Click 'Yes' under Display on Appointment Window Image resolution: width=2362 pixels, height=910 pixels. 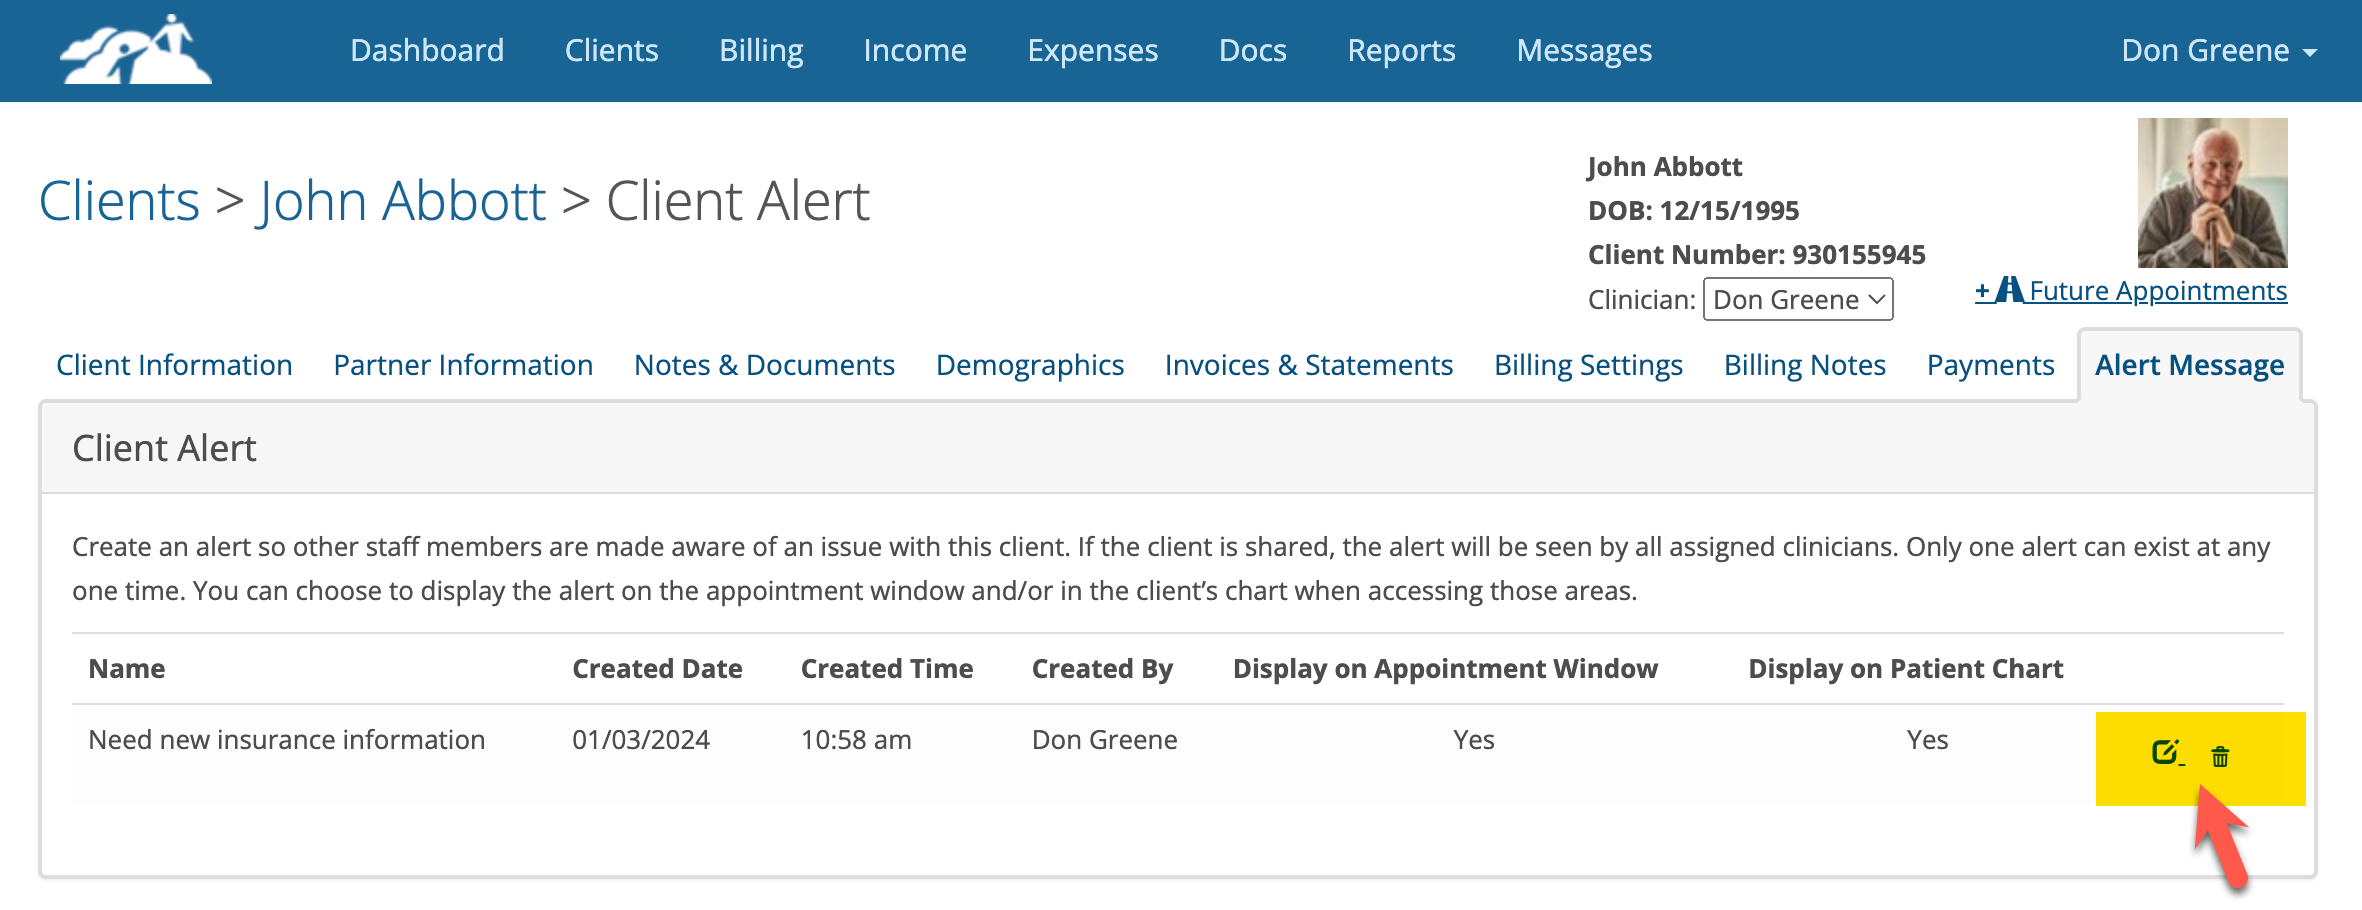[1474, 740]
